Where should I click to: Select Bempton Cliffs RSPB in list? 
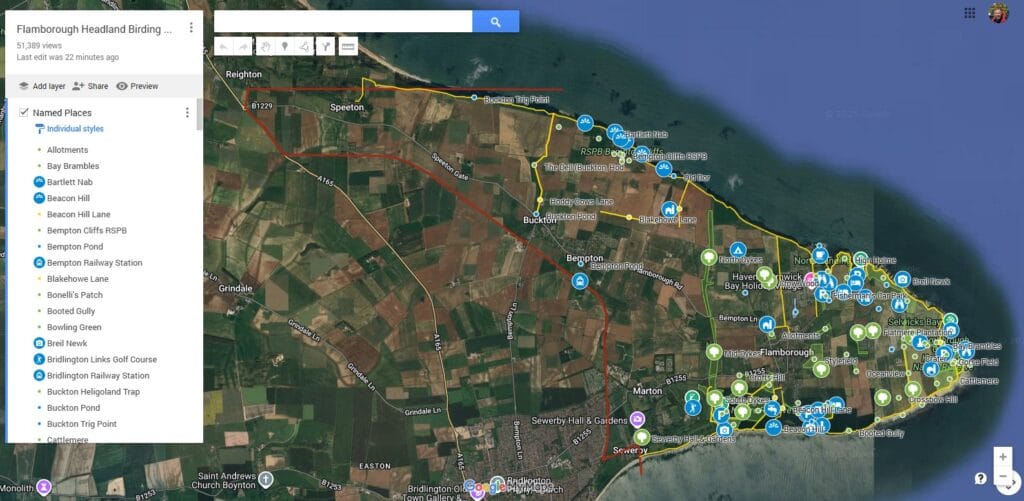86,230
